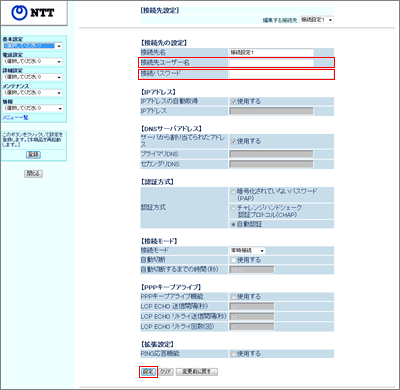Click the 自動切断するまでの時間 field
The image size is (400, 390).
pos(252,270)
